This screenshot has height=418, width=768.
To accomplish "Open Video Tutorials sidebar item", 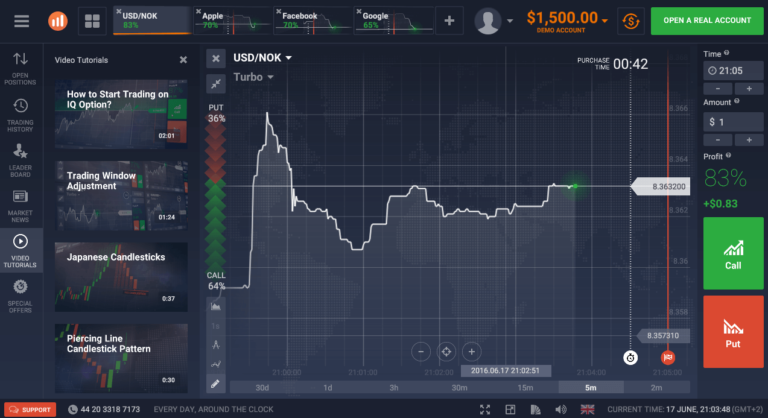I will click(20, 251).
